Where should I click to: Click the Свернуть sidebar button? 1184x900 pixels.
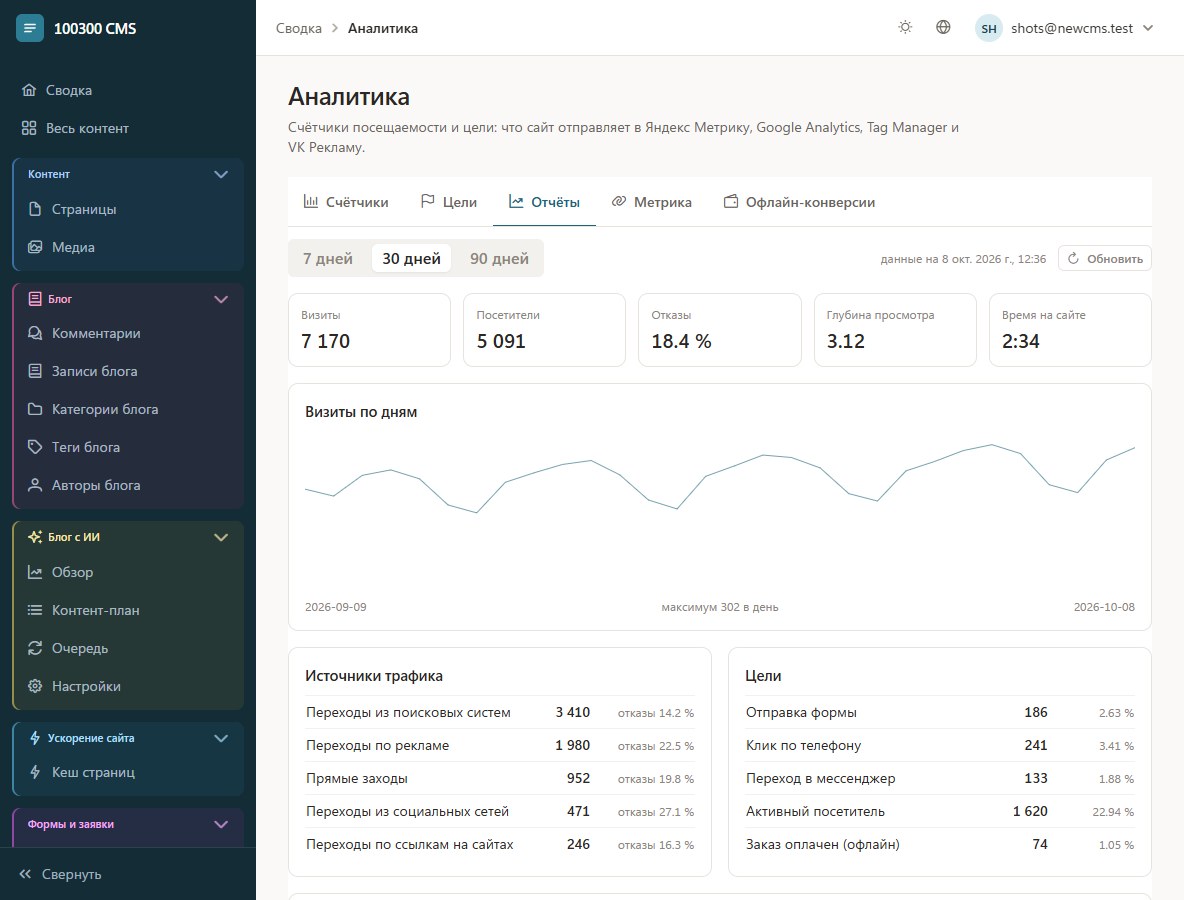(x=60, y=874)
